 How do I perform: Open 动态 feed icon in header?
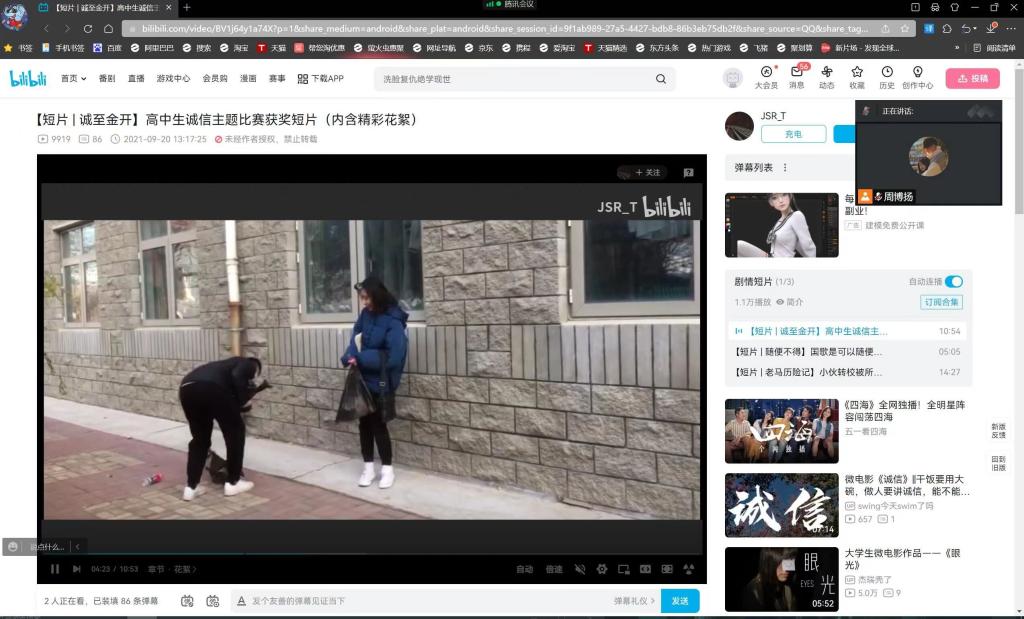click(826, 73)
